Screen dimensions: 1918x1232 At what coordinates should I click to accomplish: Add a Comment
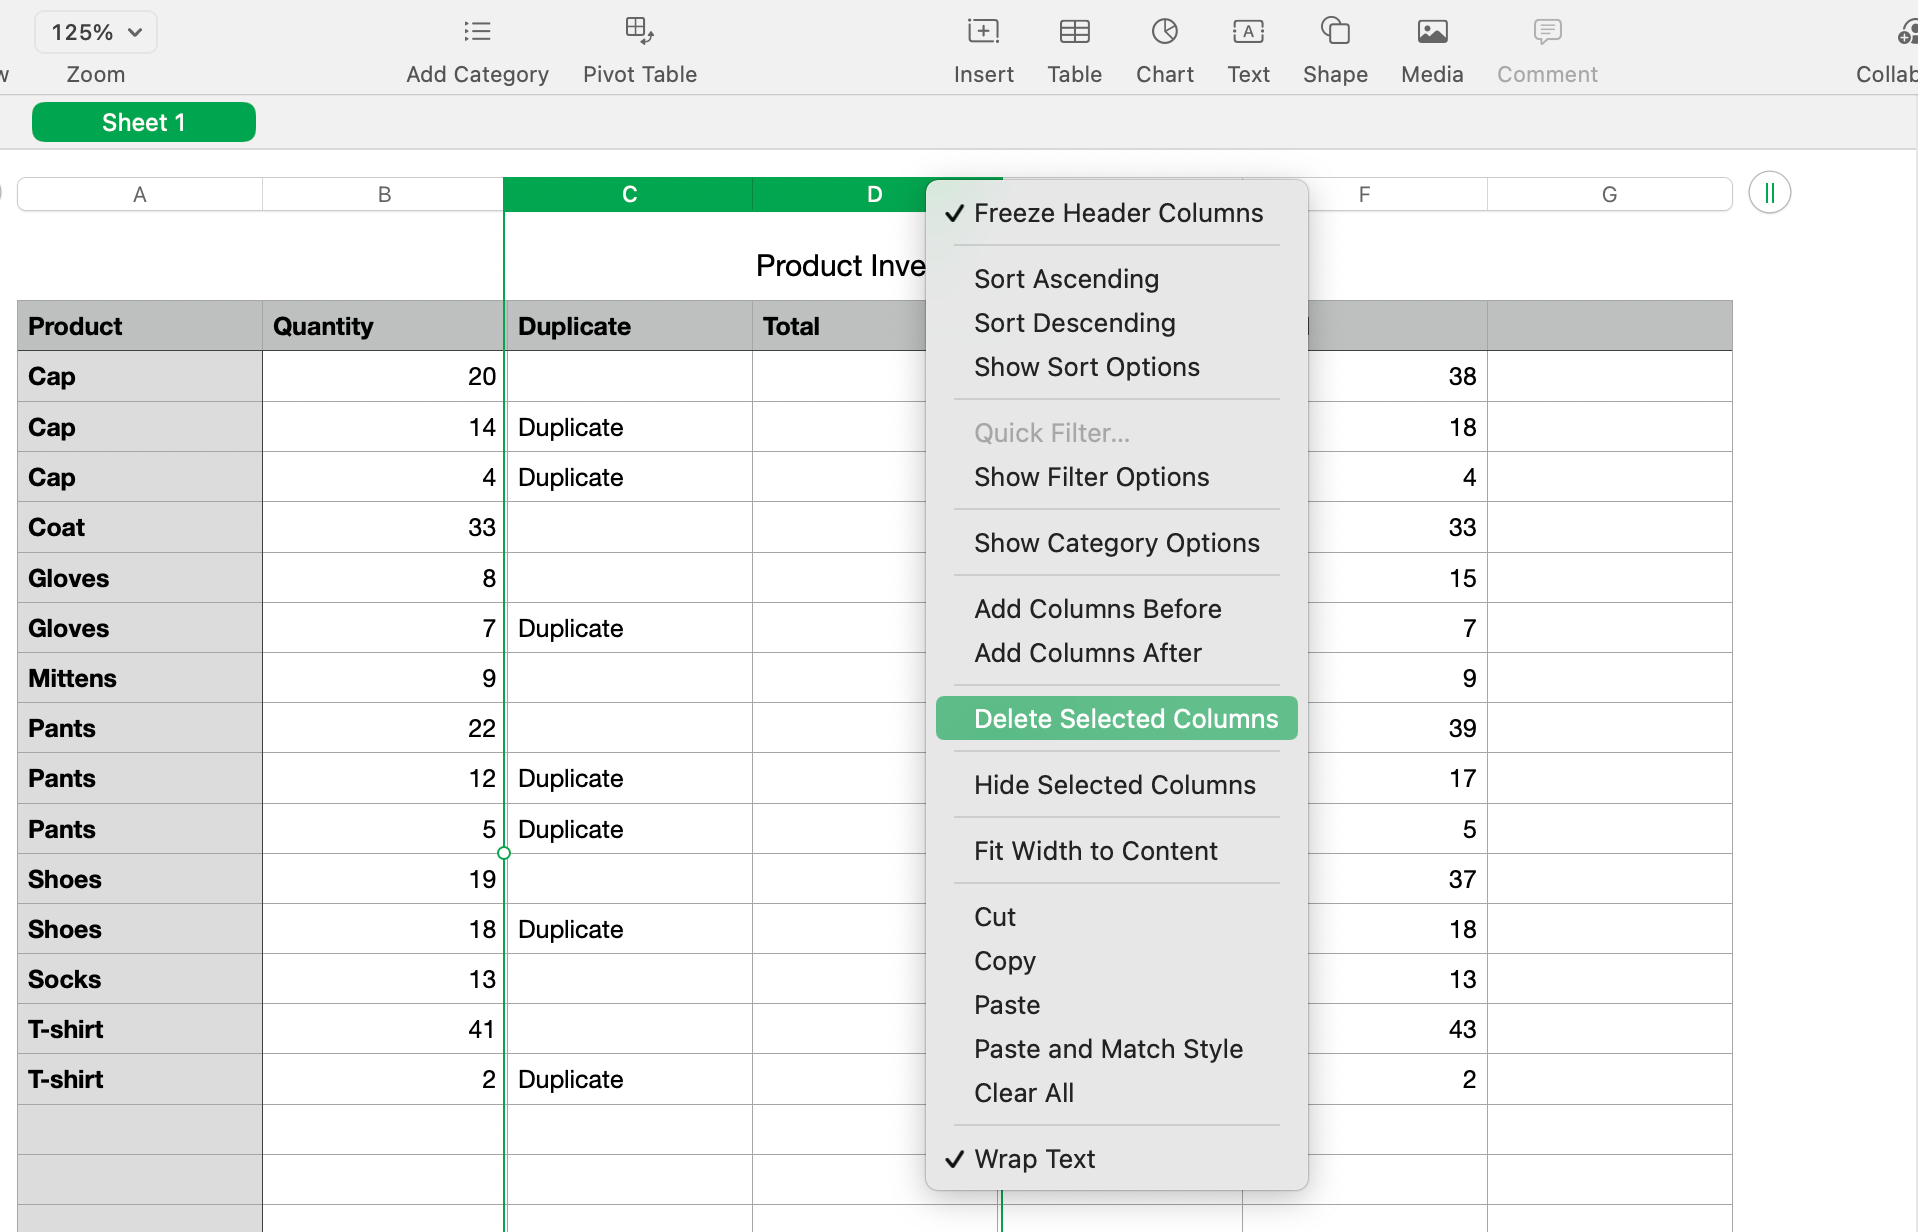point(1545,47)
